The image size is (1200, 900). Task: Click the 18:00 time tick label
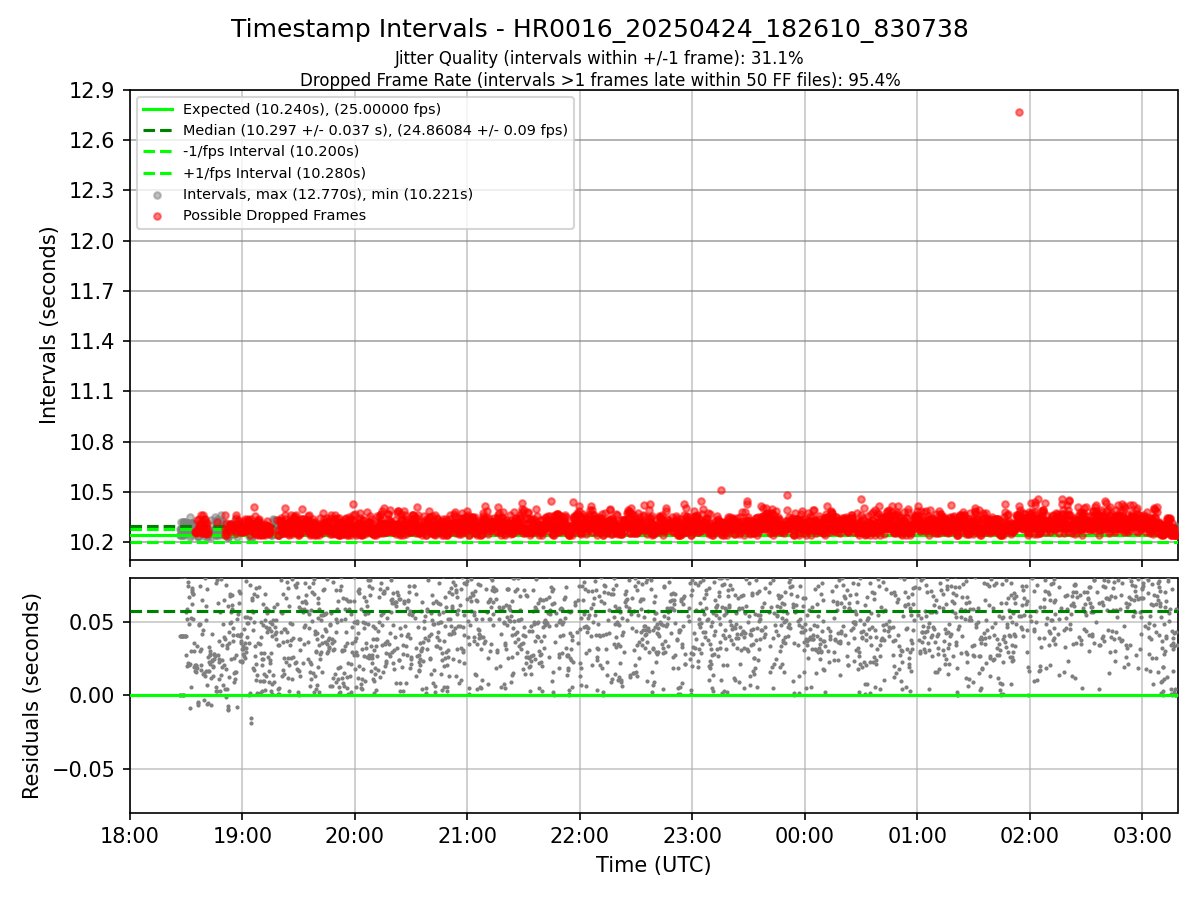coord(130,835)
